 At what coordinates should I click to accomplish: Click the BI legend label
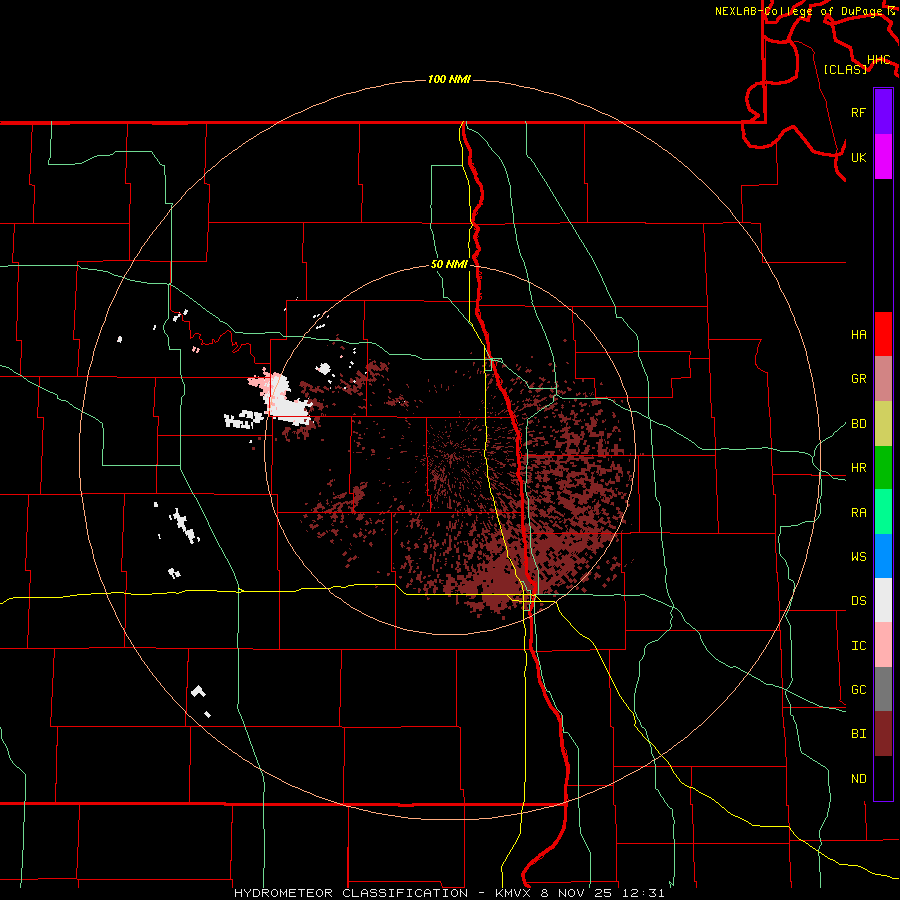coord(858,734)
